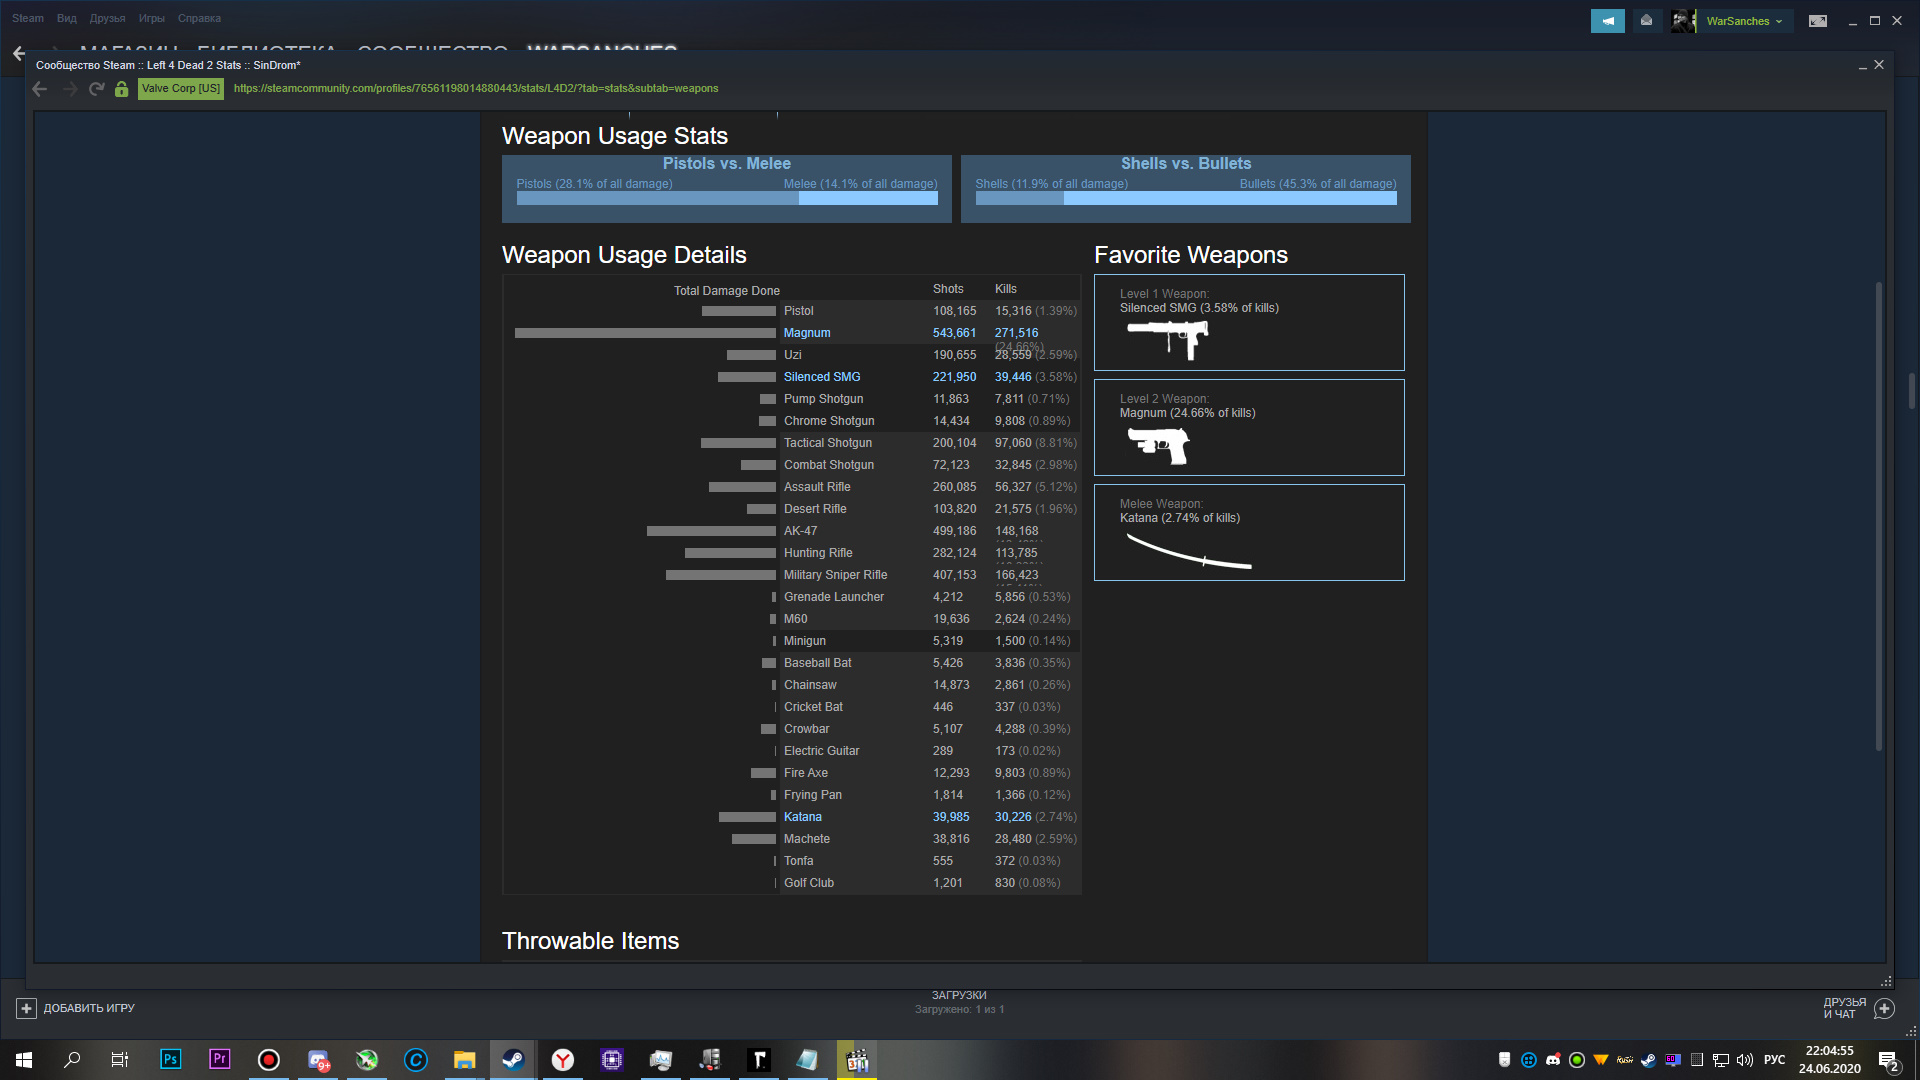Click the page reload icon
The image size is (1920, 1080).
(96, 89)
